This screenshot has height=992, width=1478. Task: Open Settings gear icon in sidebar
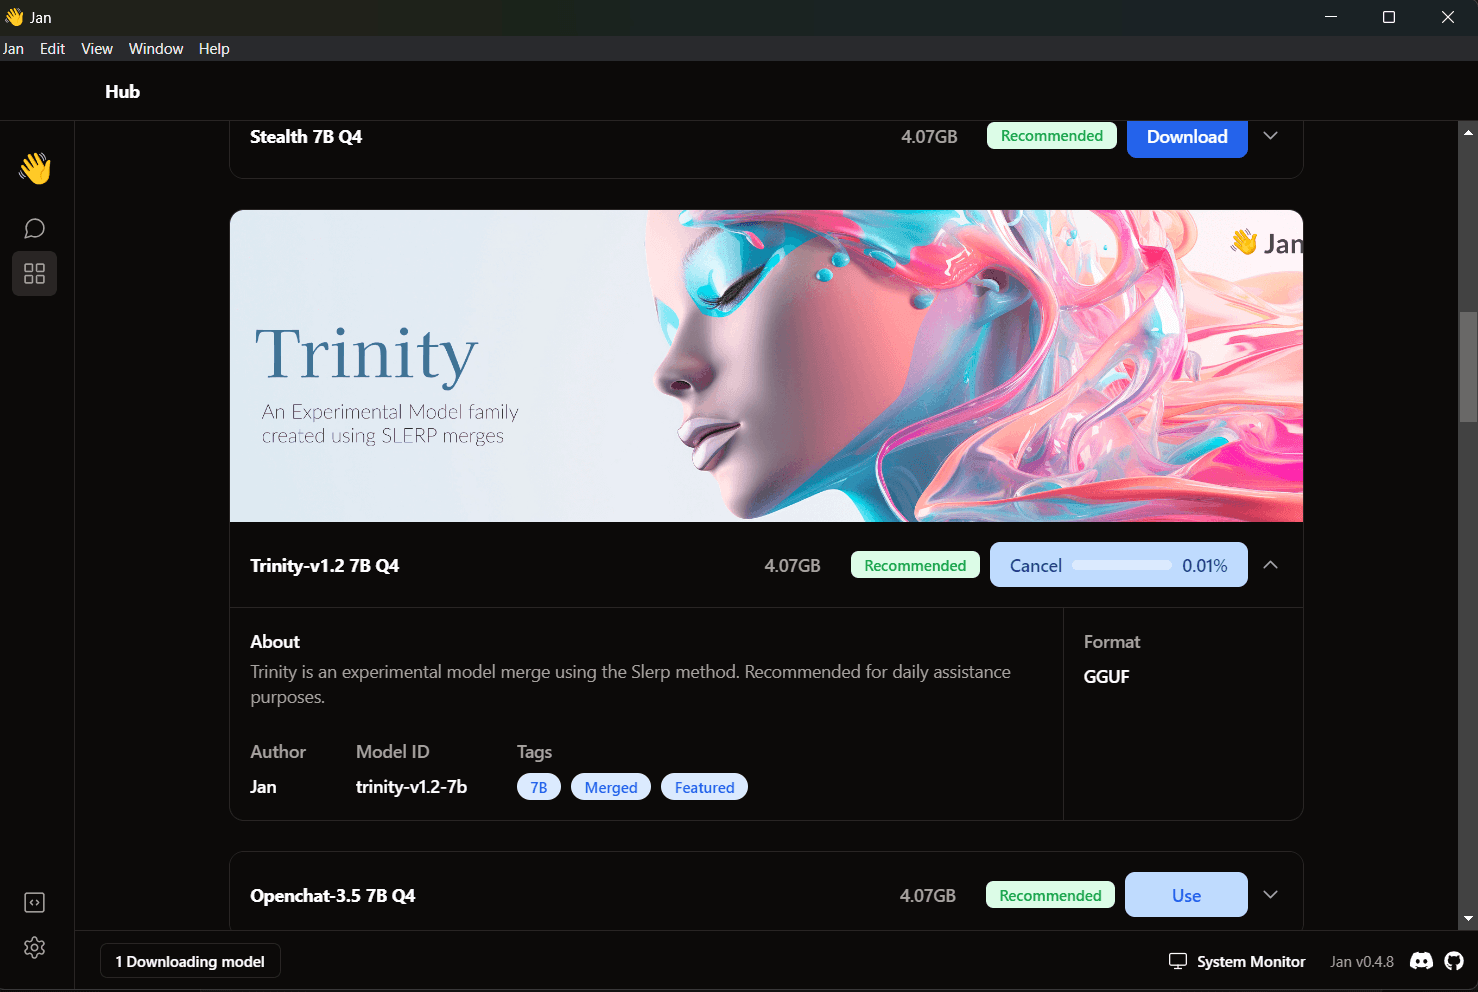(x=35, y=948)
